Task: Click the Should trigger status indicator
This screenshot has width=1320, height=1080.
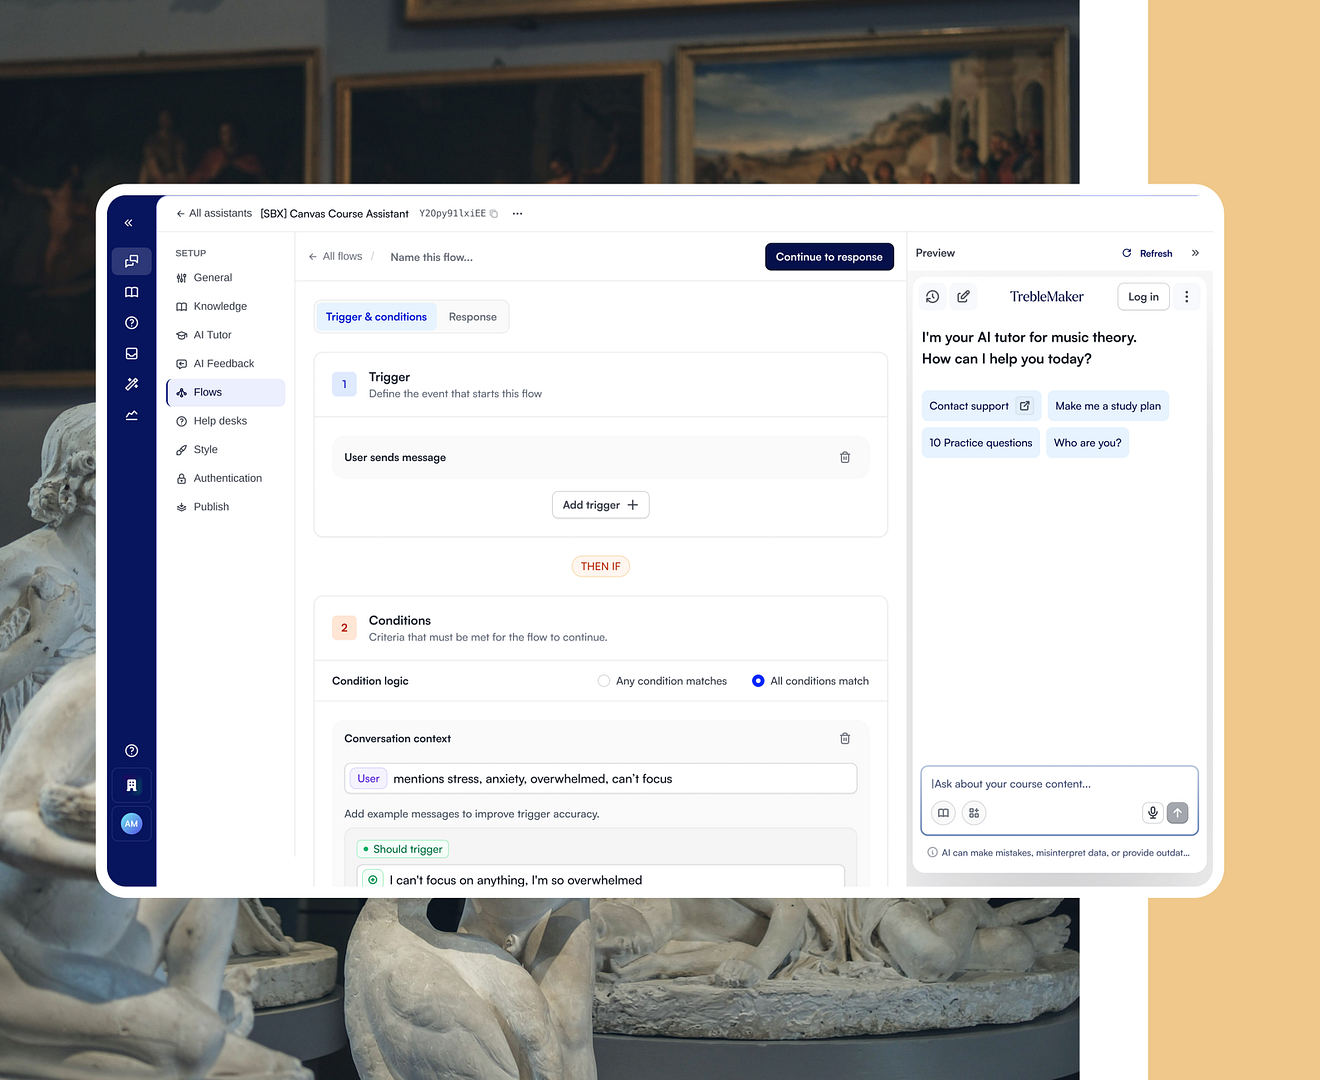Action: pos(402,848)
